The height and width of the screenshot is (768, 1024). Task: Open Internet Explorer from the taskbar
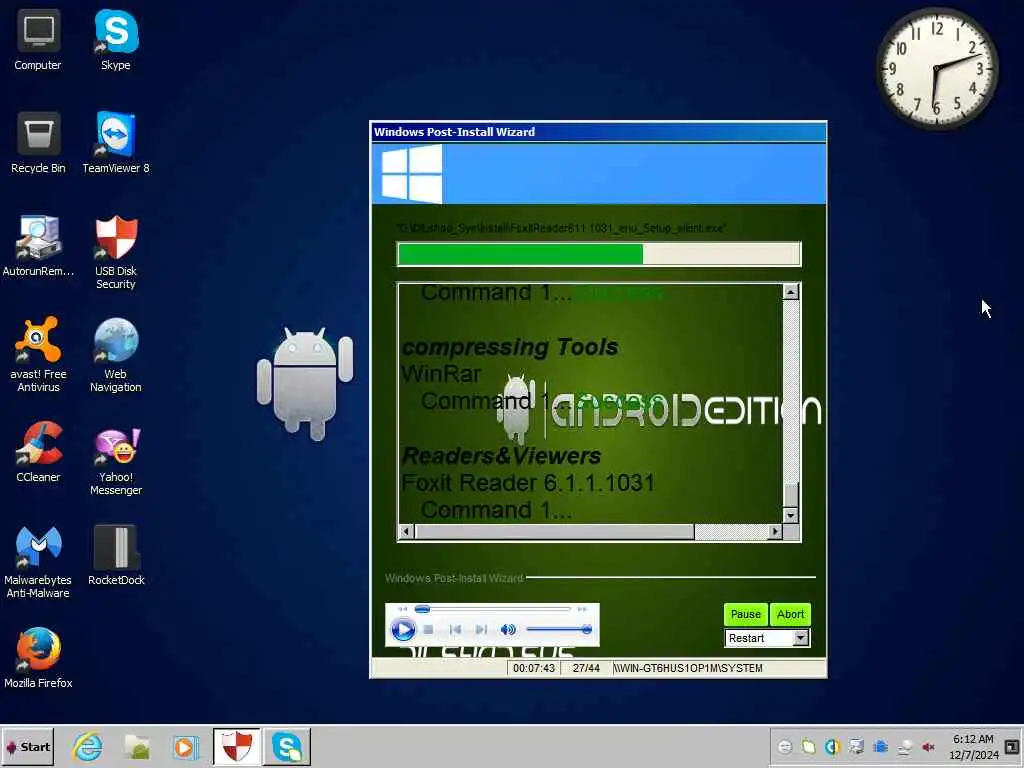(88, 746)
